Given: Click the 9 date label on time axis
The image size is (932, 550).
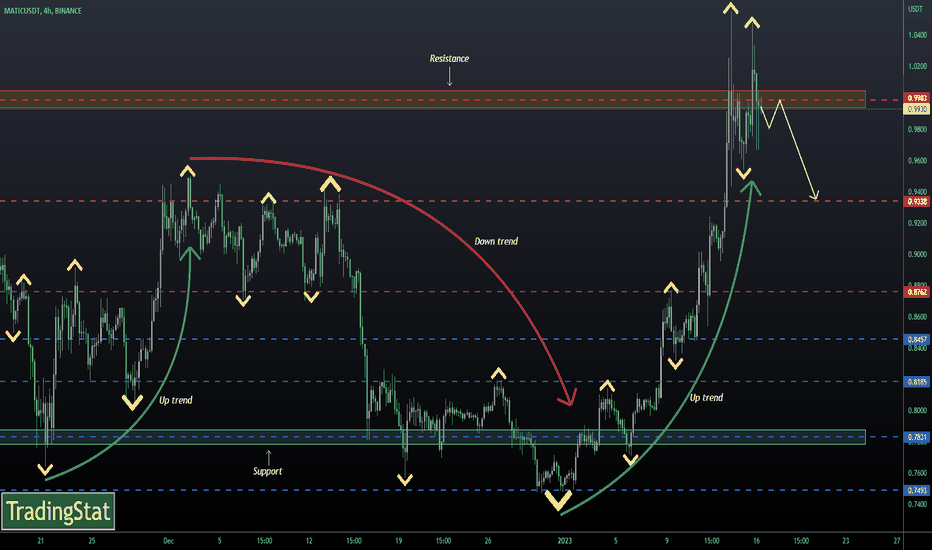Looking at the screenshot, I should (667, 541).
